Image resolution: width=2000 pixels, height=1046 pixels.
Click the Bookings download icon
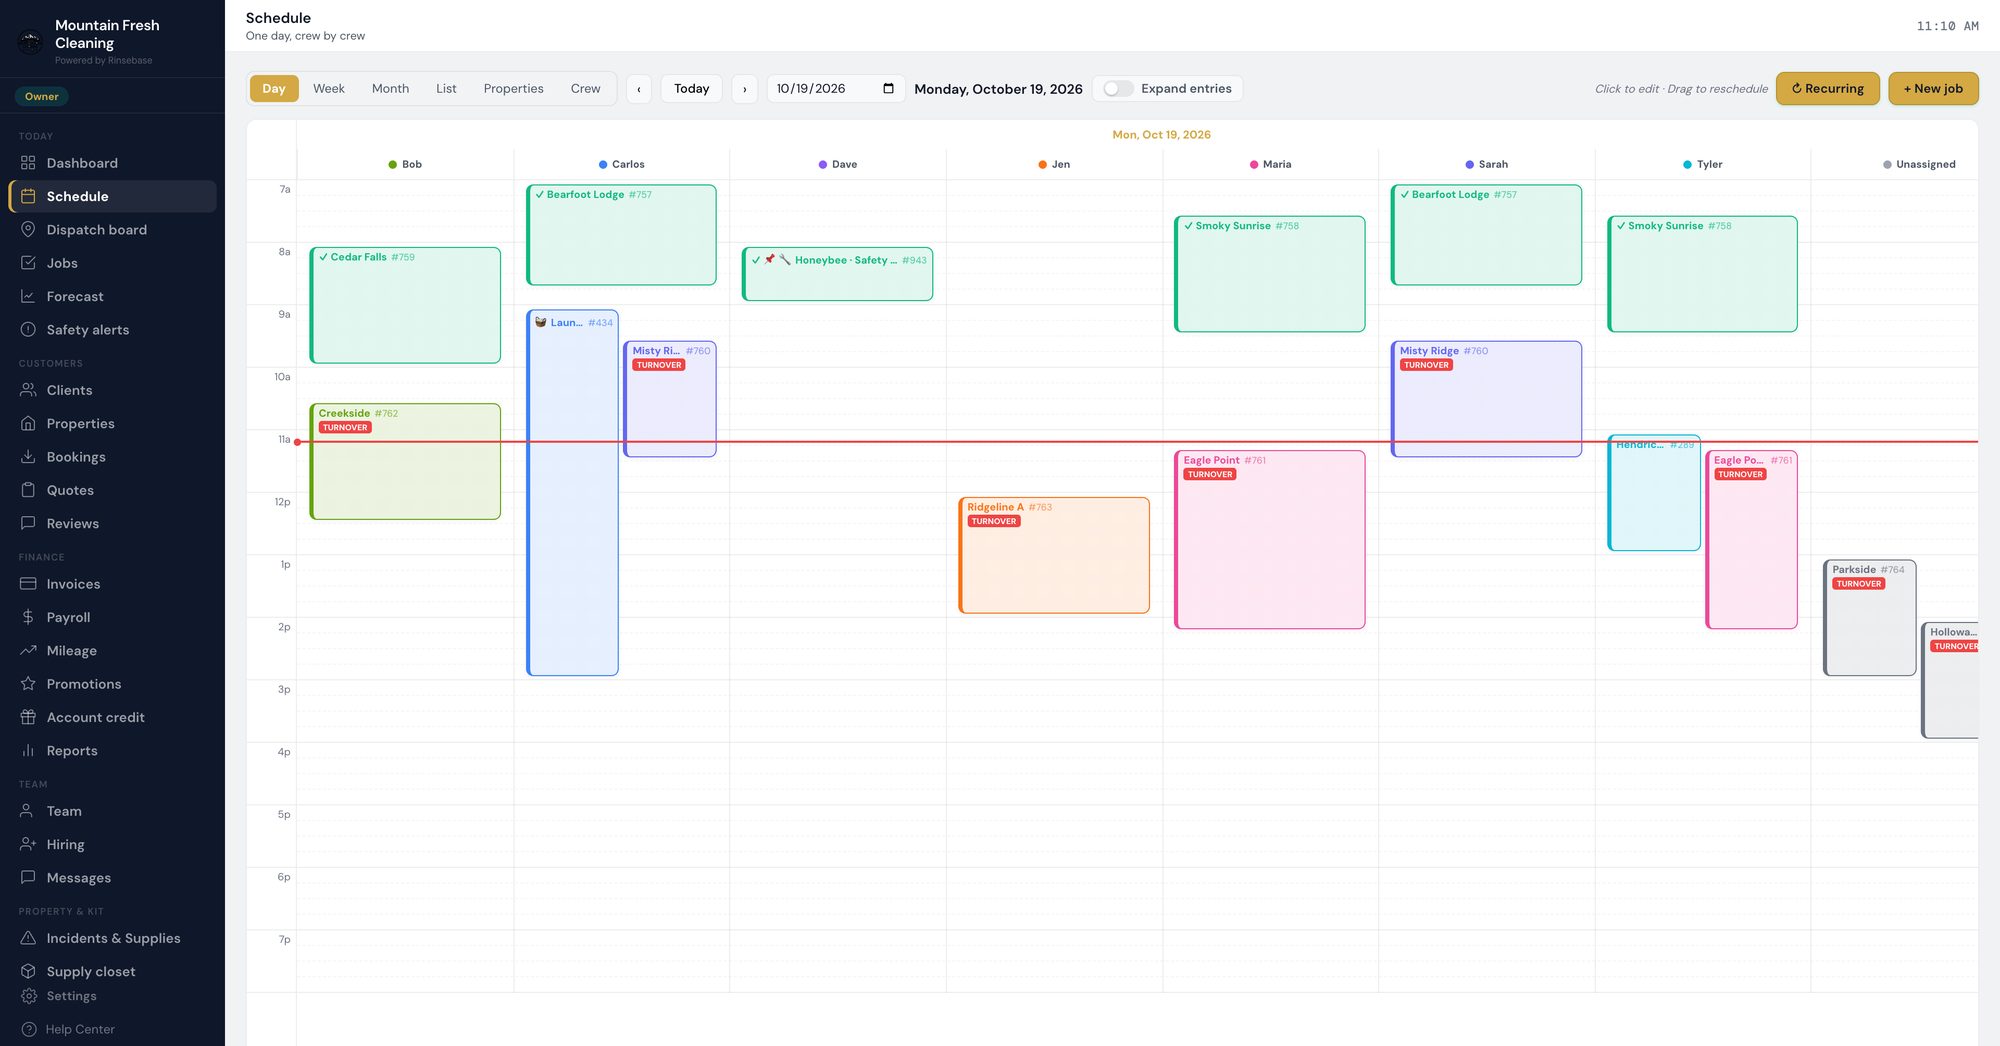[28, 456]
